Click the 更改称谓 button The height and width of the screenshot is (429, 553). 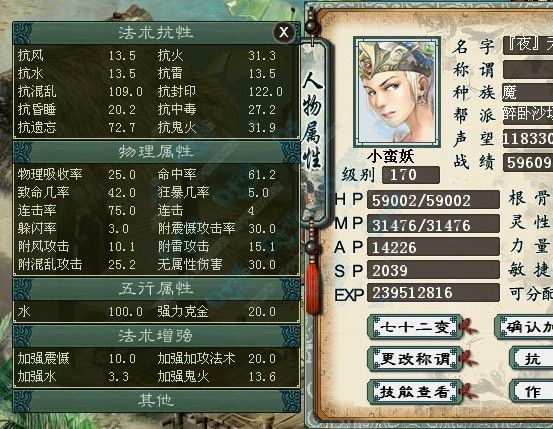pos(415,359)
